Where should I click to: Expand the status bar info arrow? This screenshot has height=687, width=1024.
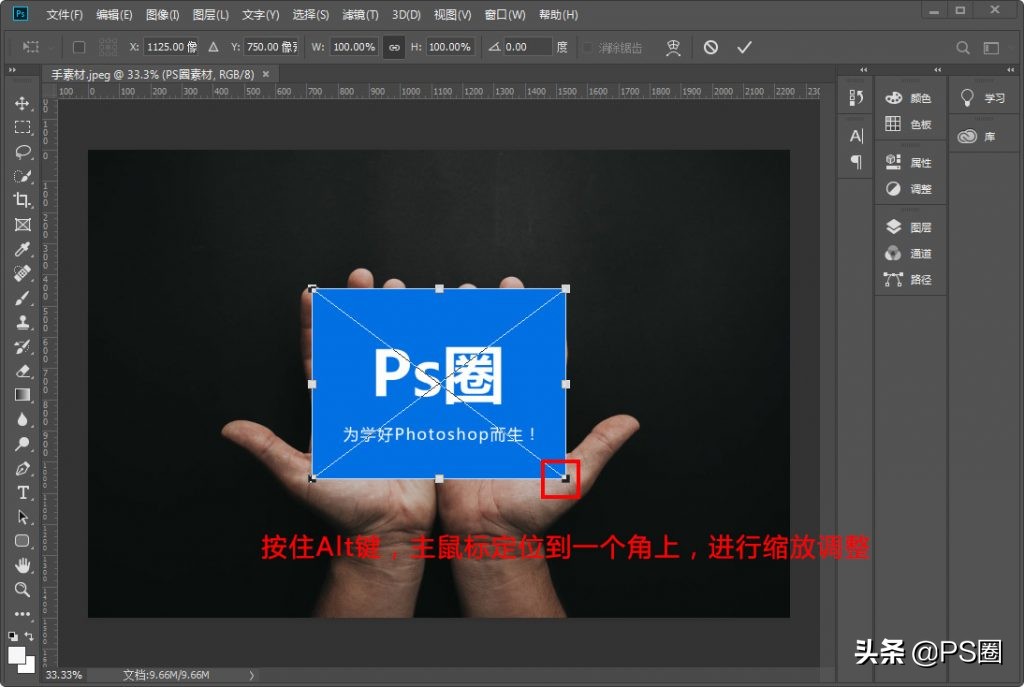pos(251,675)
